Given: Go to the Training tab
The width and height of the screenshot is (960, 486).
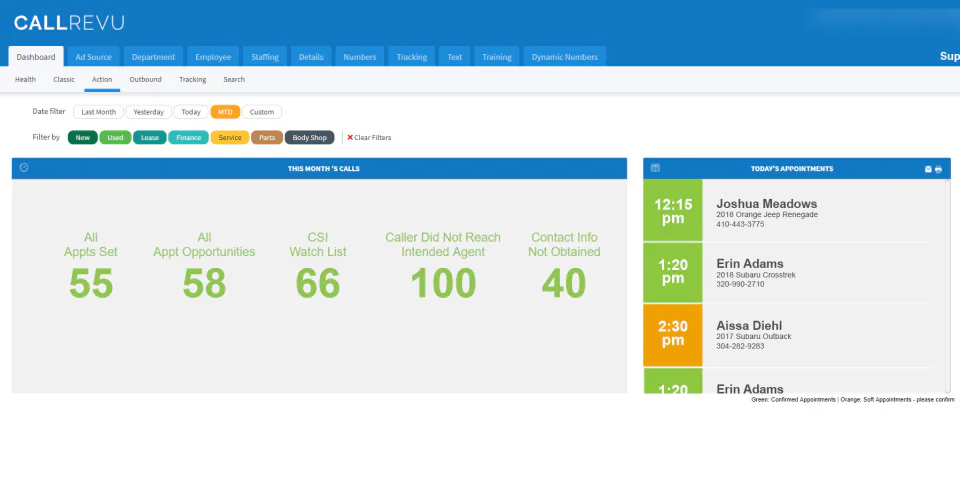Looking at the screenshot, I should 497,57.
